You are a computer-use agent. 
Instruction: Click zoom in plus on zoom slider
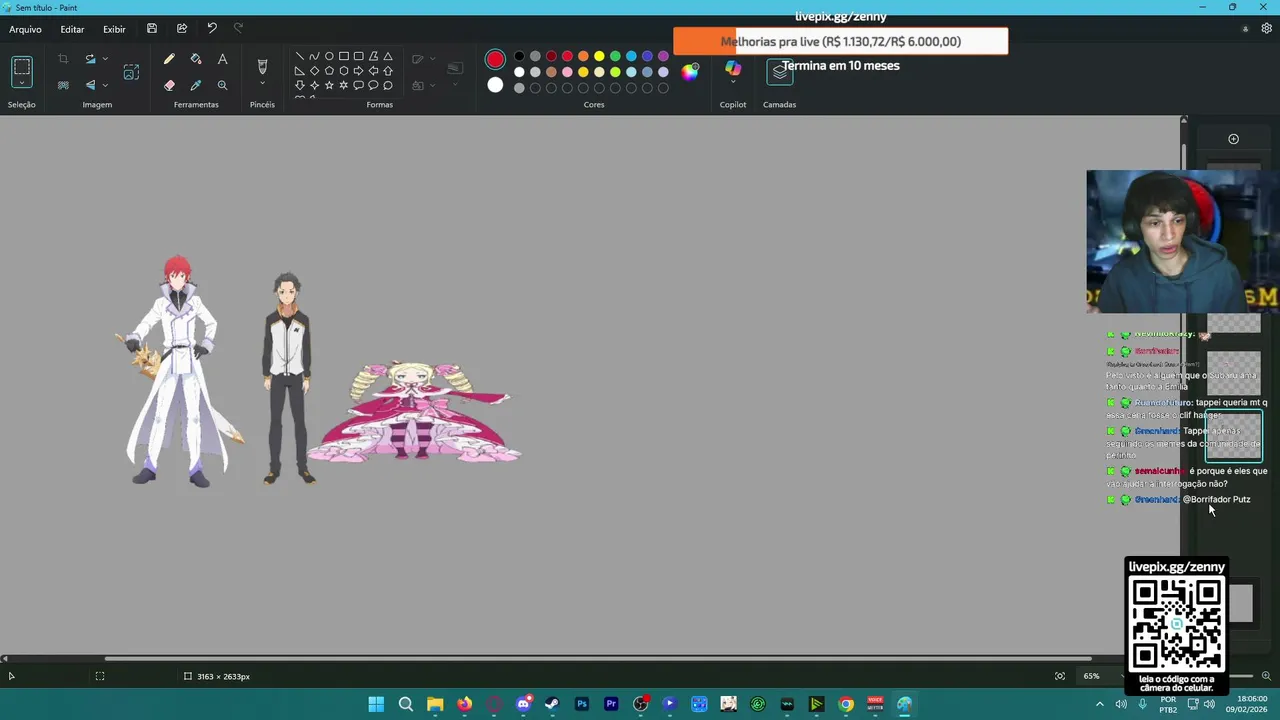1266,676
